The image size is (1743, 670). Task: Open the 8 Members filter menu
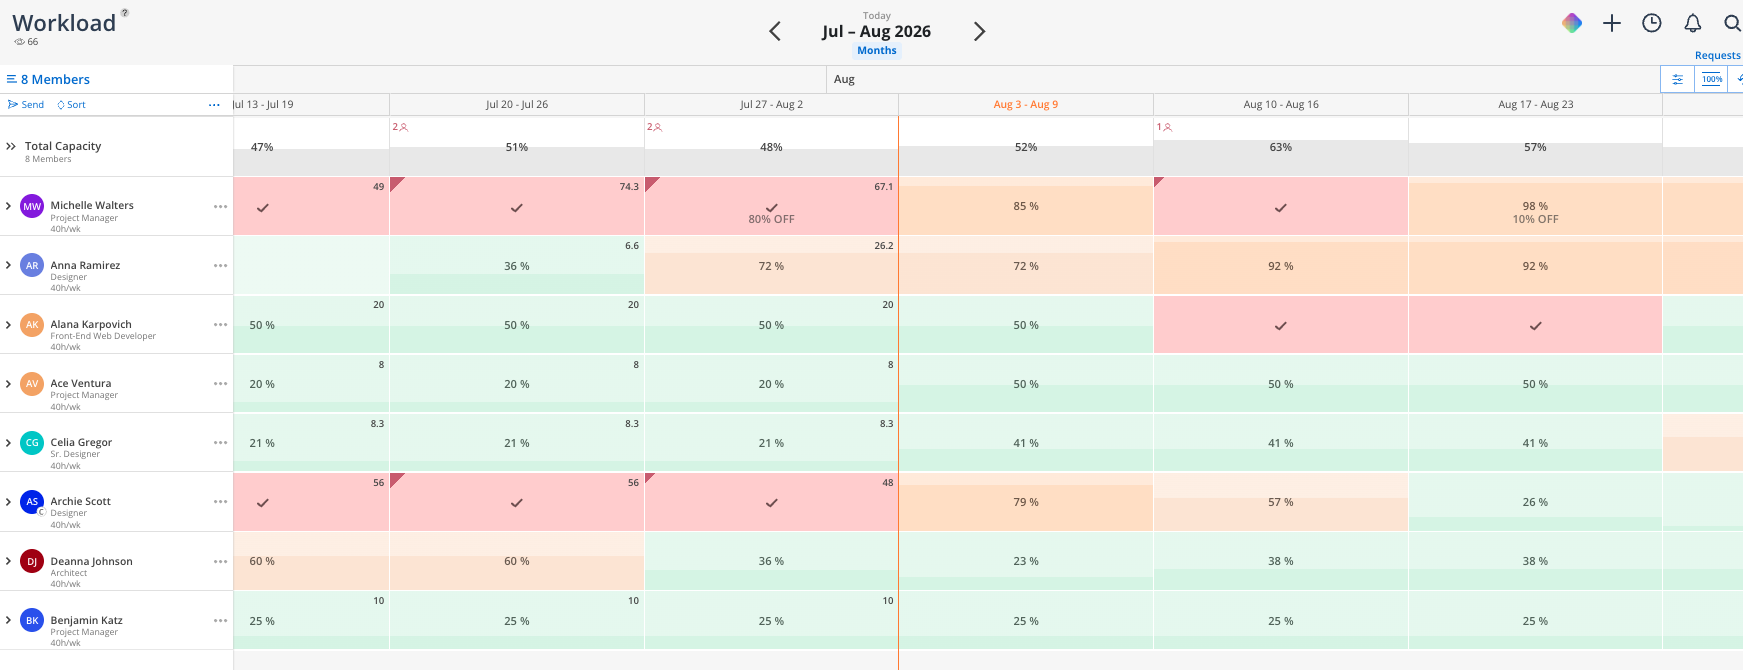click(x=48, y=79)
